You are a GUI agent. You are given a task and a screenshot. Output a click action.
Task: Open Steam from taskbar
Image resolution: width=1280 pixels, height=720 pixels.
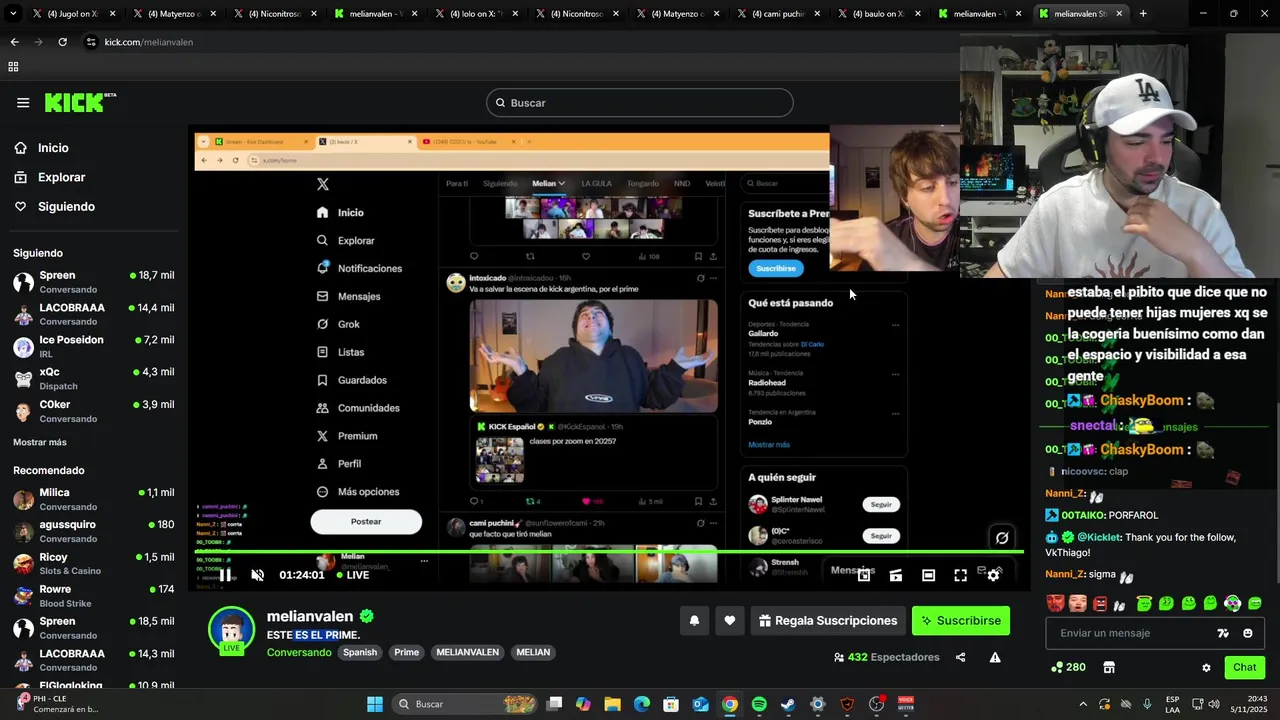pyautogui.click(x=788, y=704)
